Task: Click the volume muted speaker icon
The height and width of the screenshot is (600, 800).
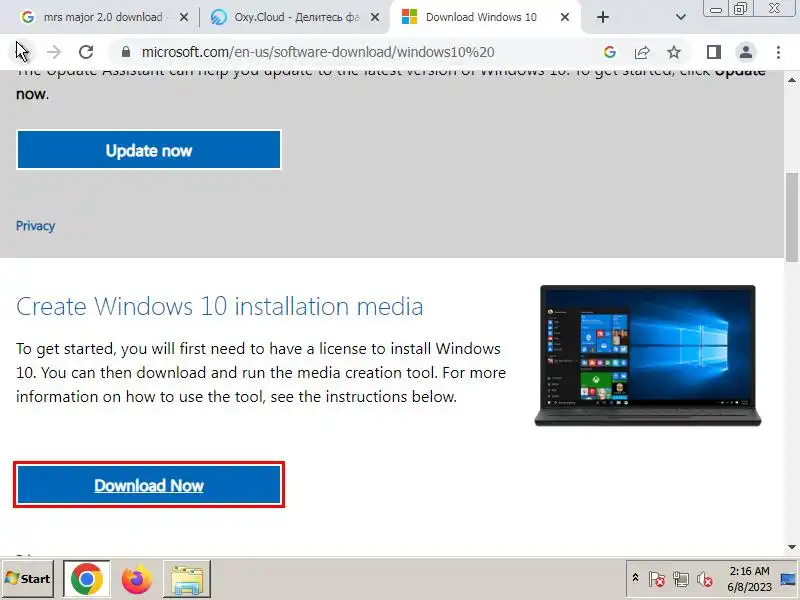Action: [705, 579]
